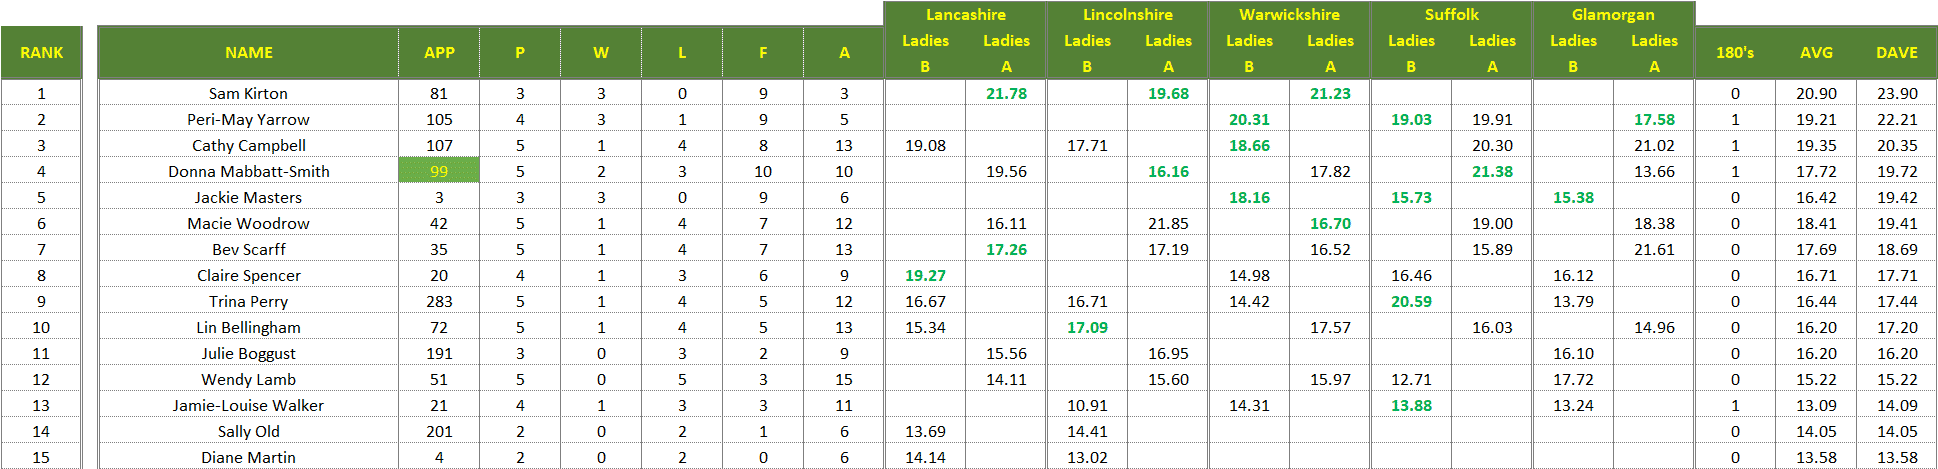The image size is (1938, 469).
Task: Click the Warwickshire group header
Action: [1289, 15]
